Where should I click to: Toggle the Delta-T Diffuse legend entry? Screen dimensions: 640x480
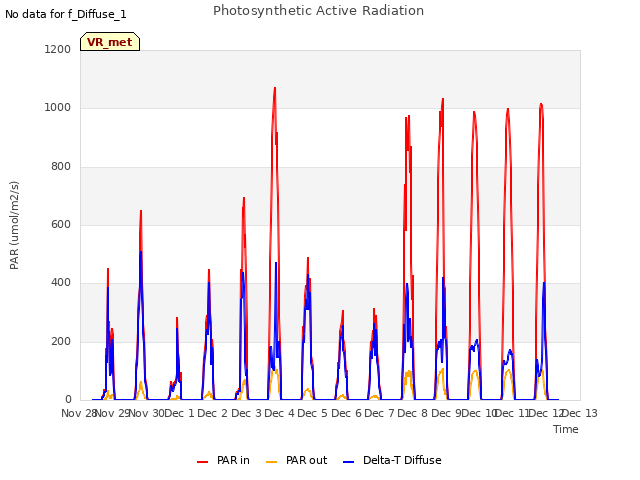click(x=392, y=460)
